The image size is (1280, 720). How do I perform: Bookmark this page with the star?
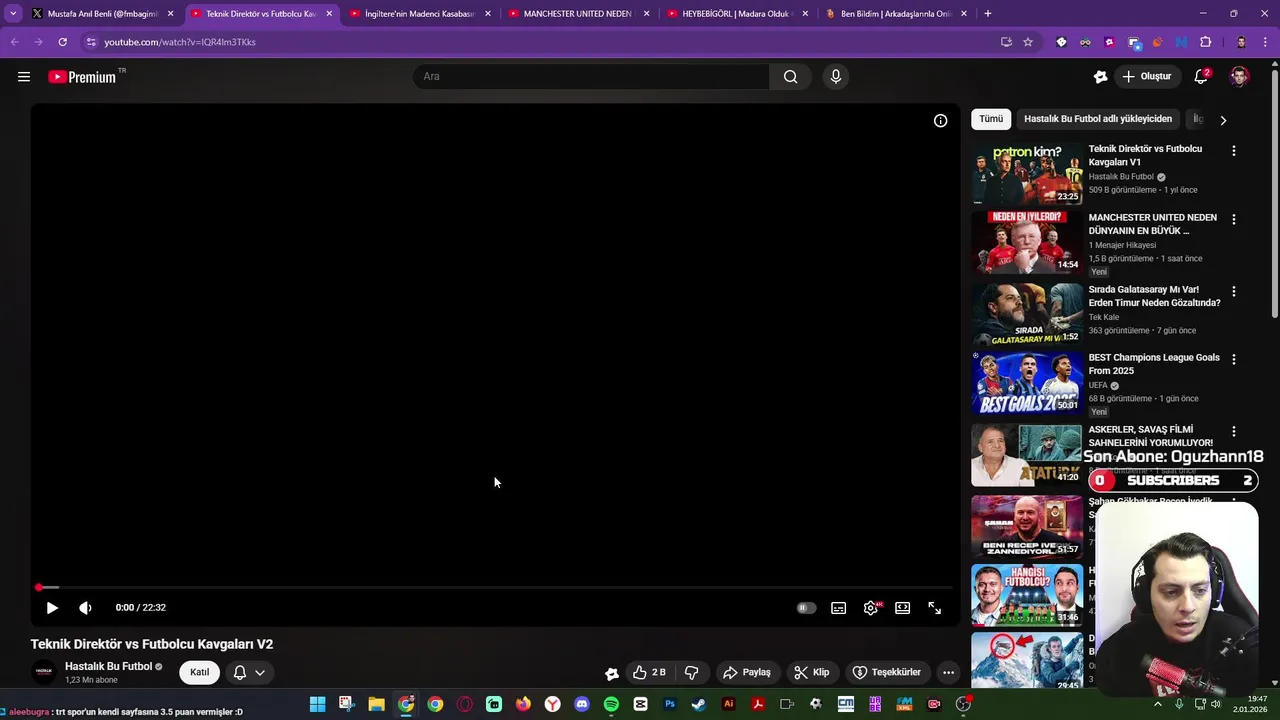coord(1027,42)
